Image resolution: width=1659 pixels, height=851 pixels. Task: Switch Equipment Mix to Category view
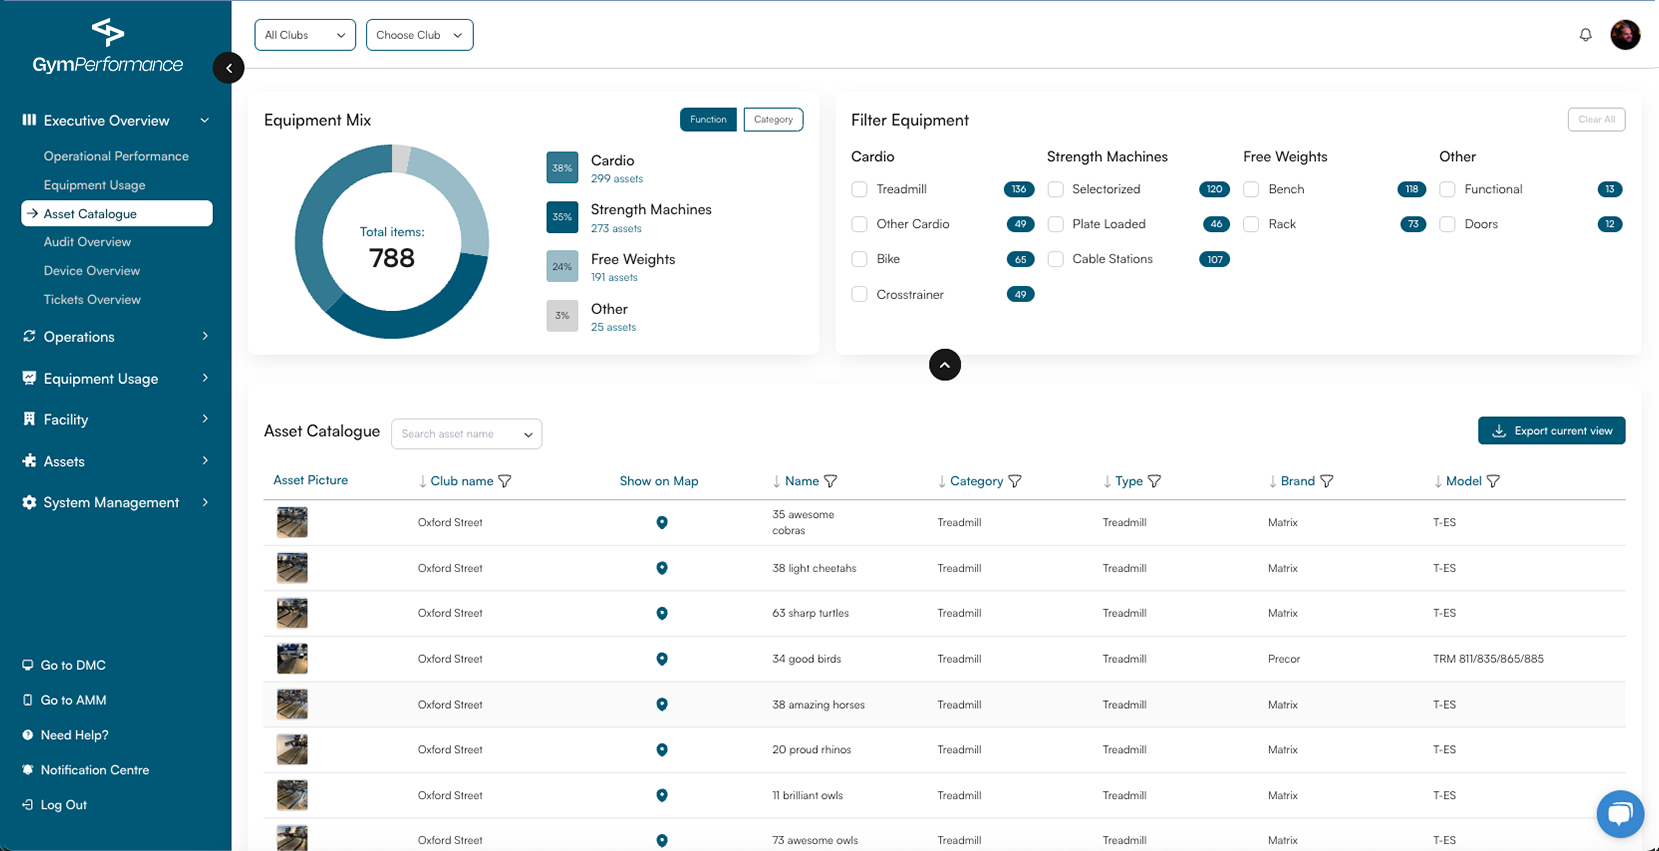click(773, 120)
